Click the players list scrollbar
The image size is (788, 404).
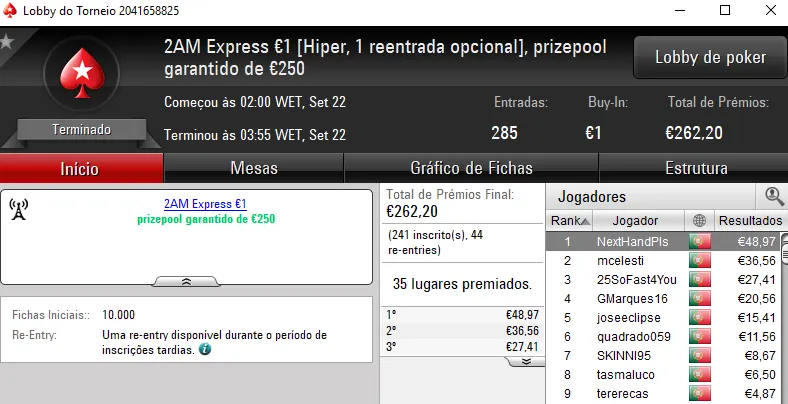[783, 320]
